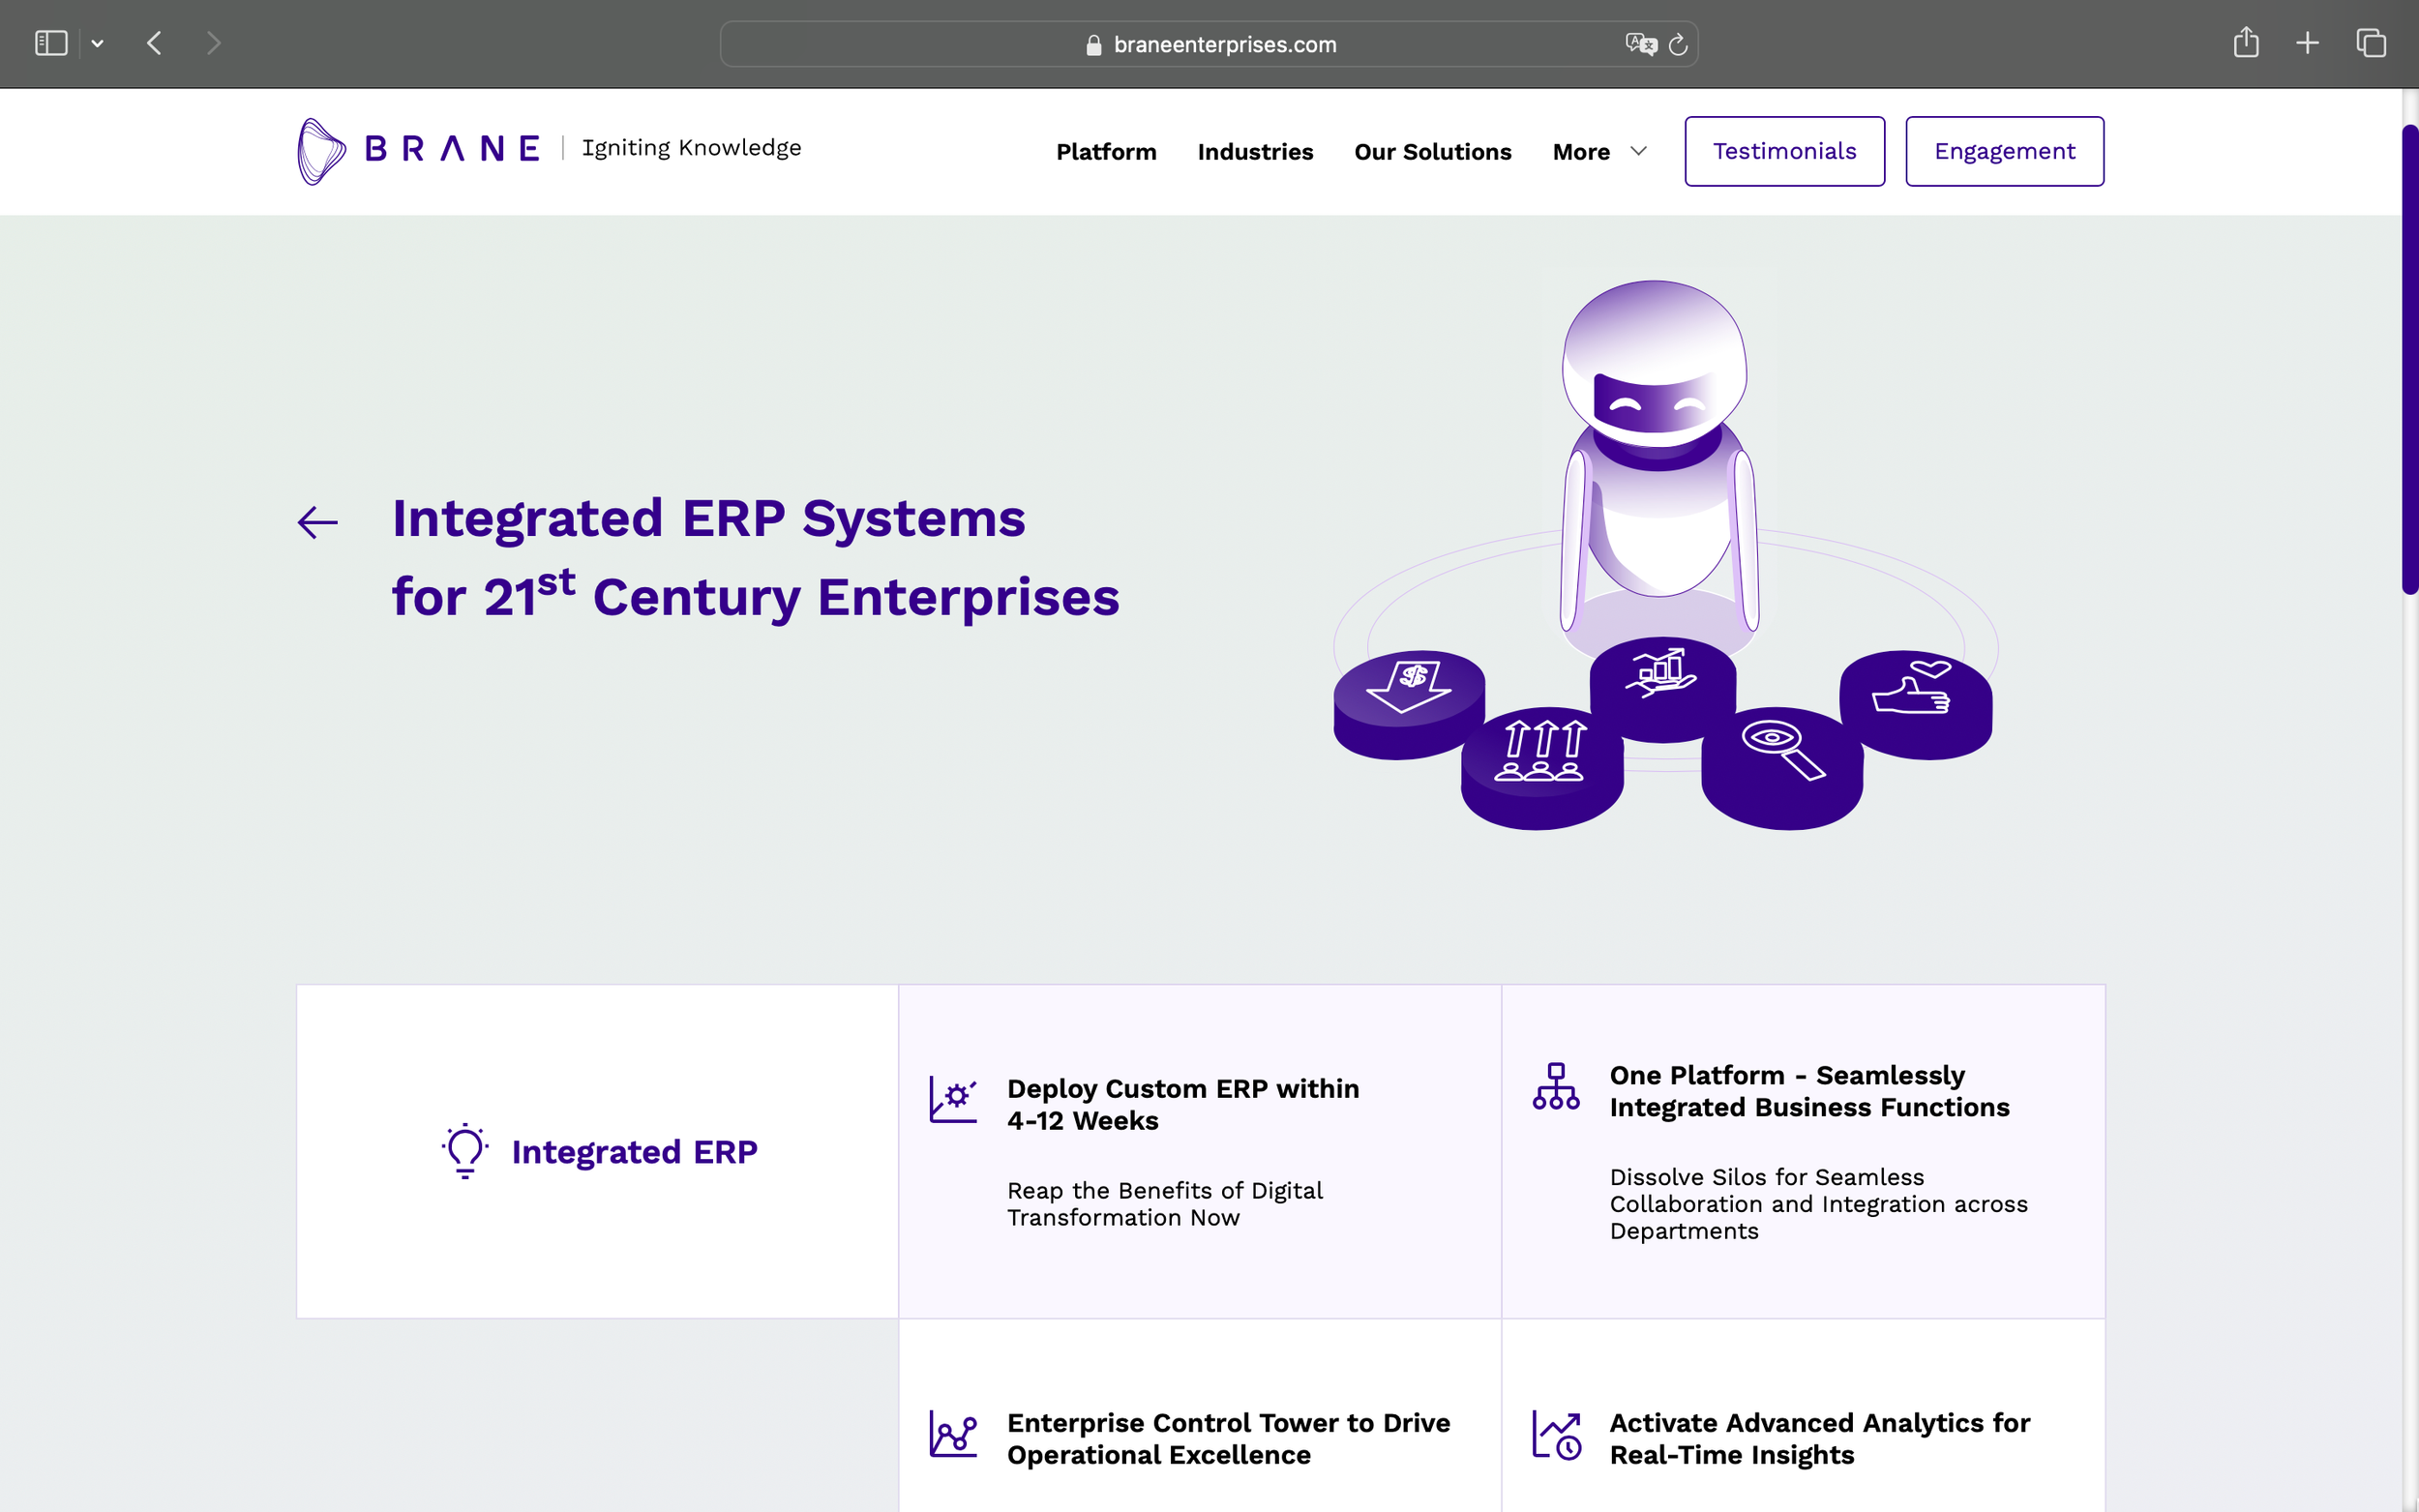Image resolution: width=2419 pixels, height=1512 pixels.
Task: Open the Platform menu item
Action: [1106, 151]
